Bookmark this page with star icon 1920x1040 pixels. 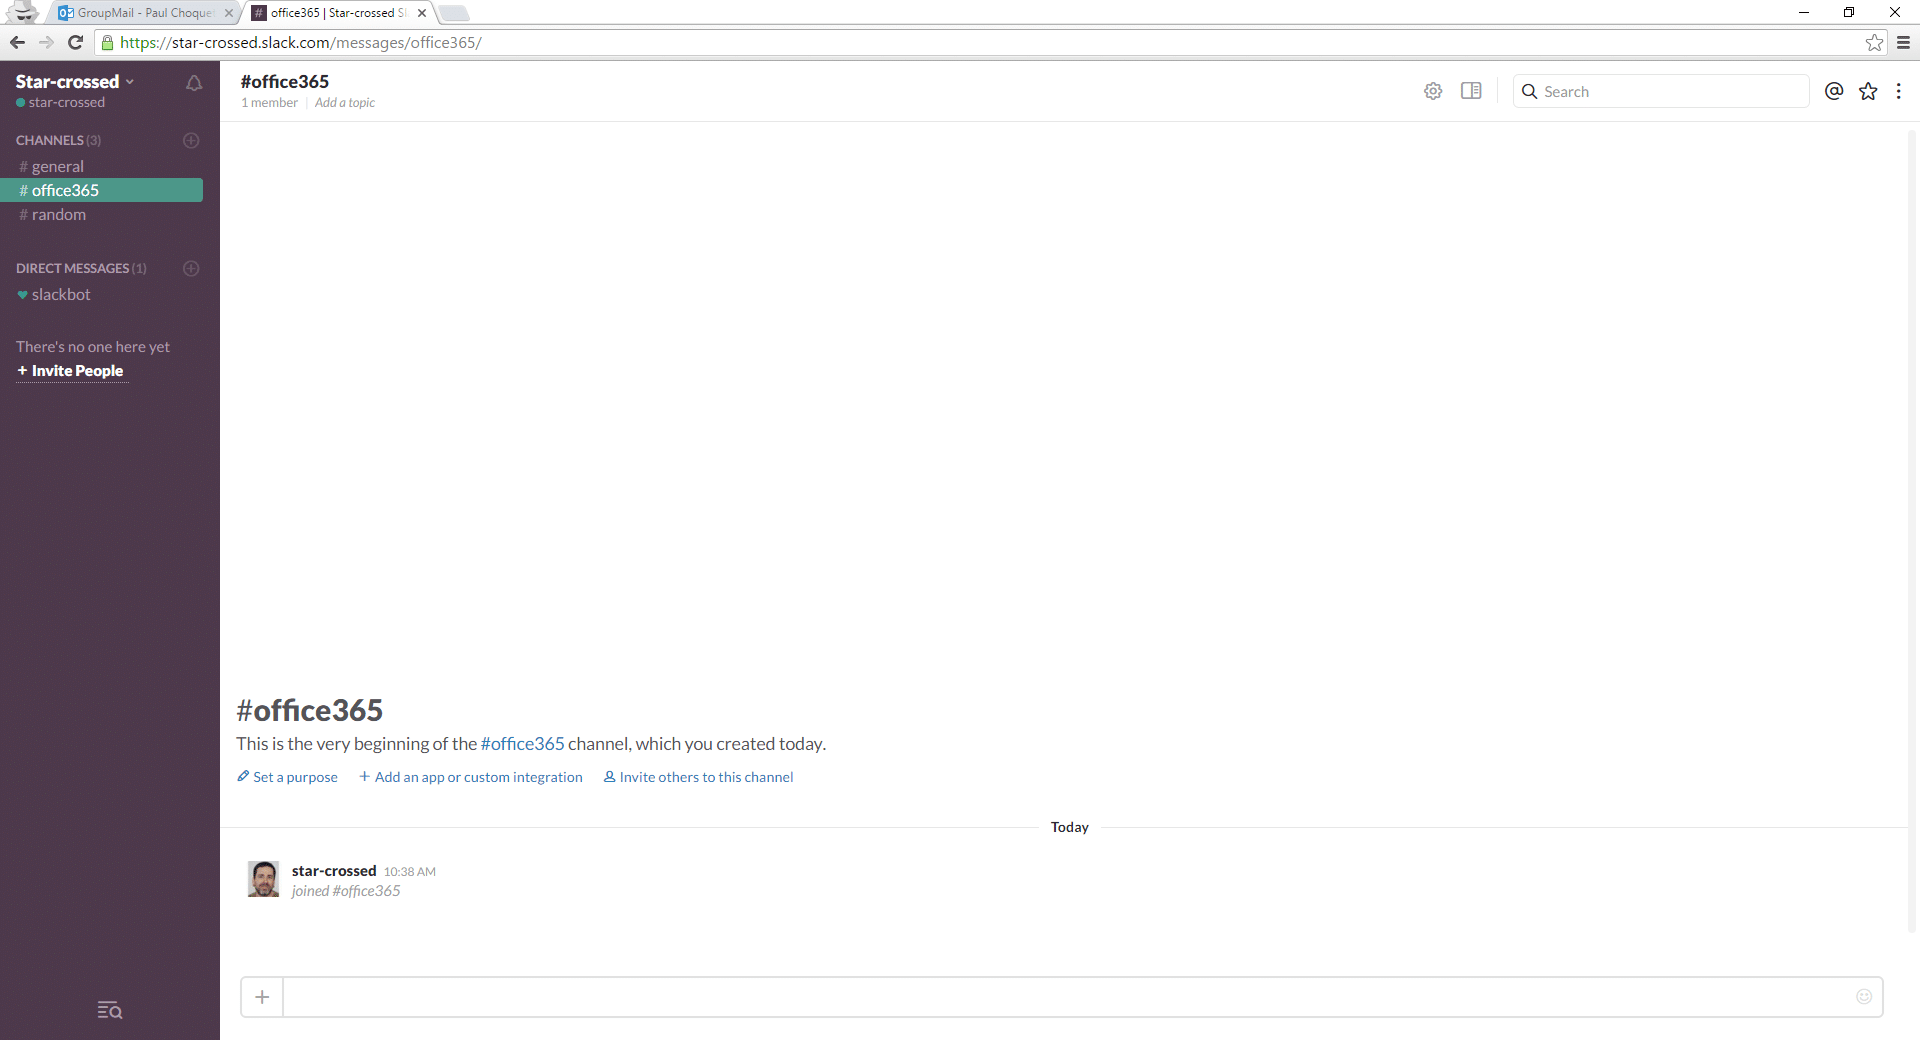point(1875,42)
